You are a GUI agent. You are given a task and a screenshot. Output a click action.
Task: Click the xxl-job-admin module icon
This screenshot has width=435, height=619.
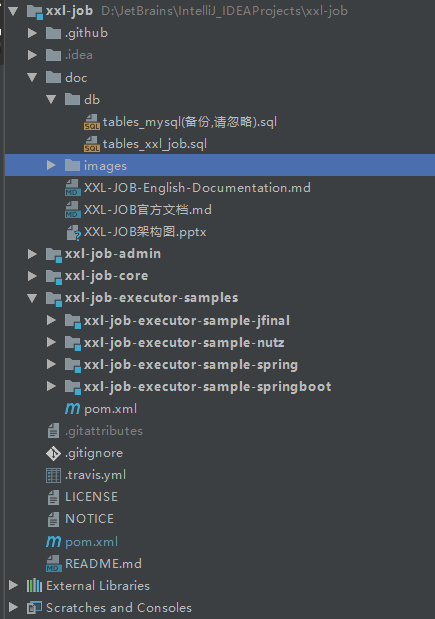[54, 255]
